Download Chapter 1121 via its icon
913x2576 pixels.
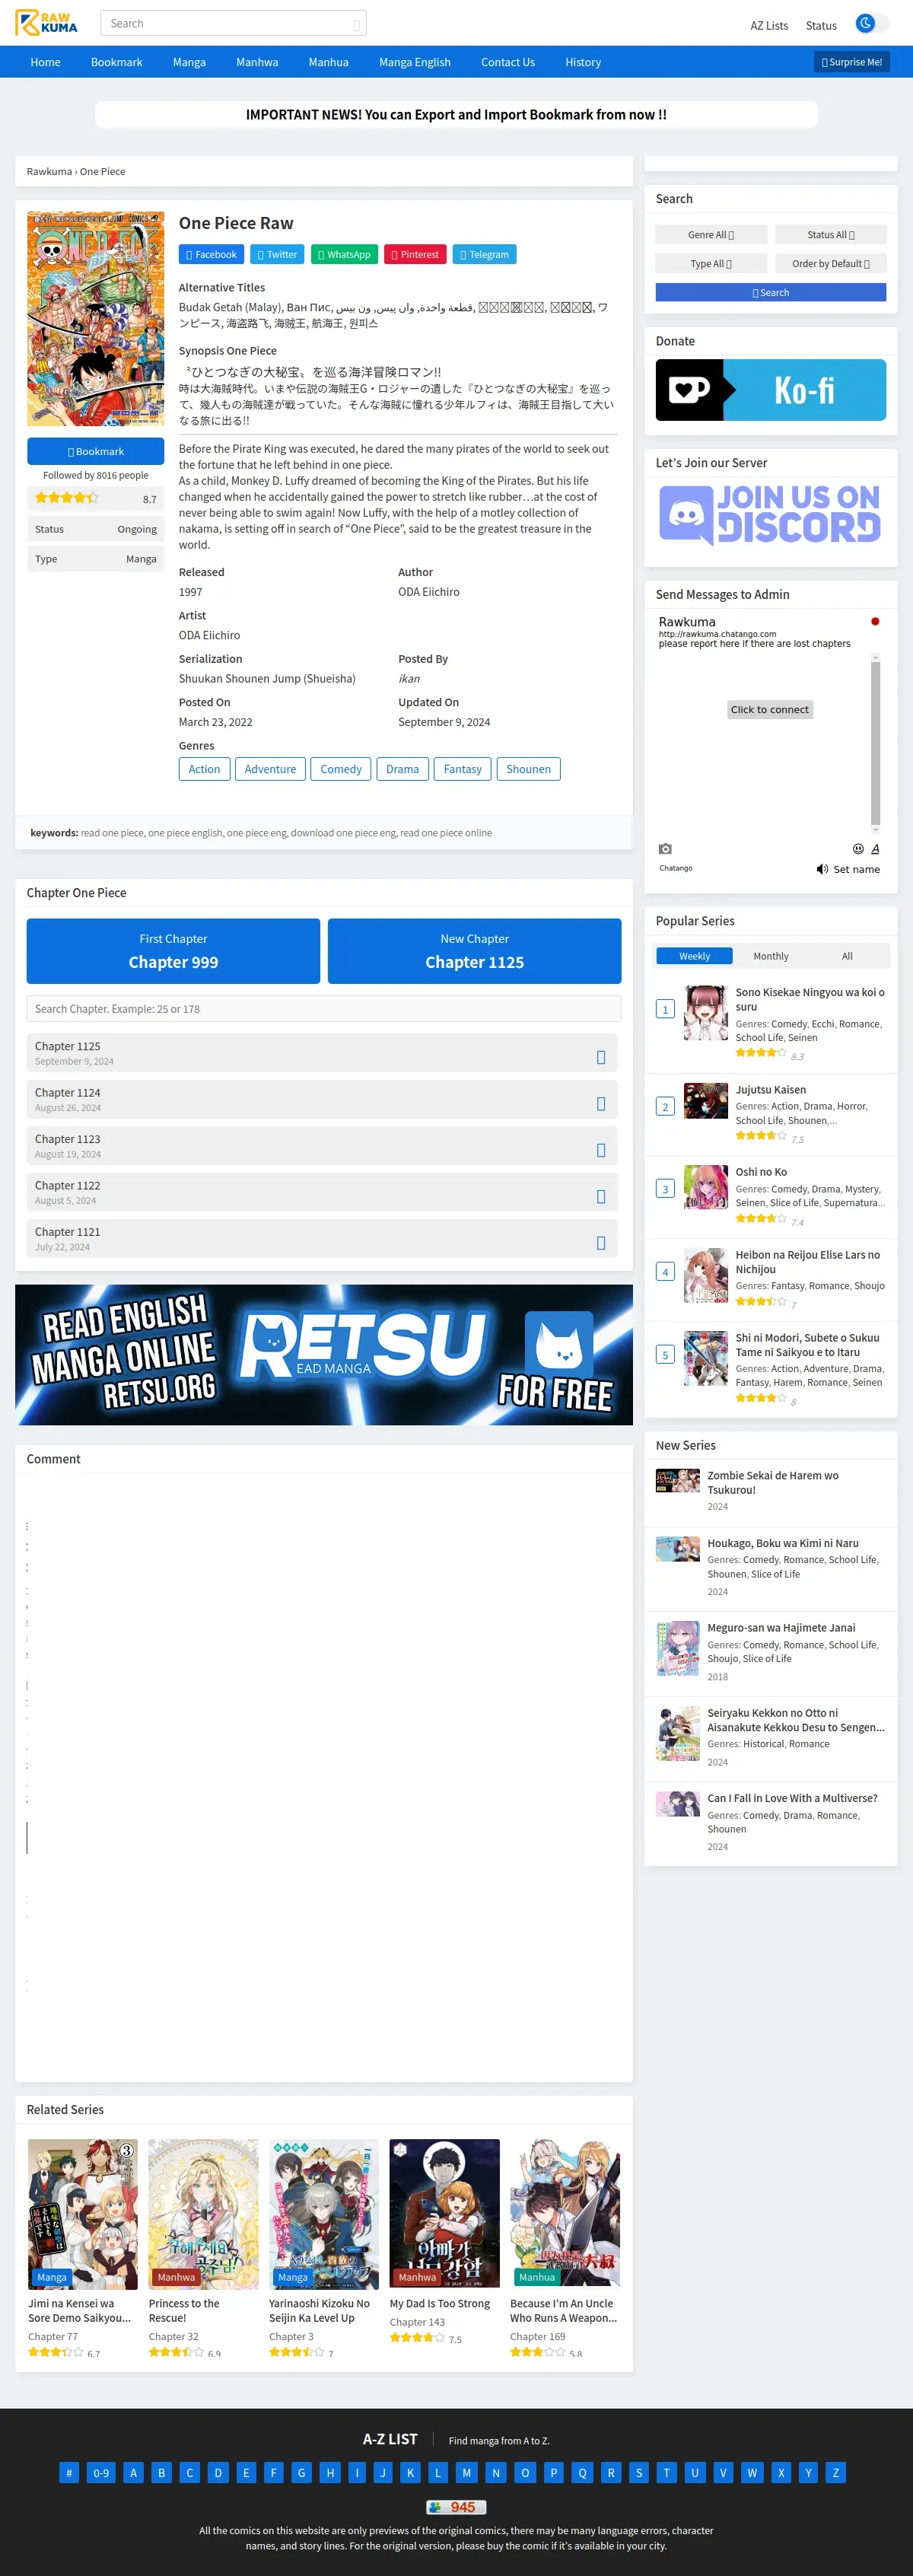point(601,1243)
